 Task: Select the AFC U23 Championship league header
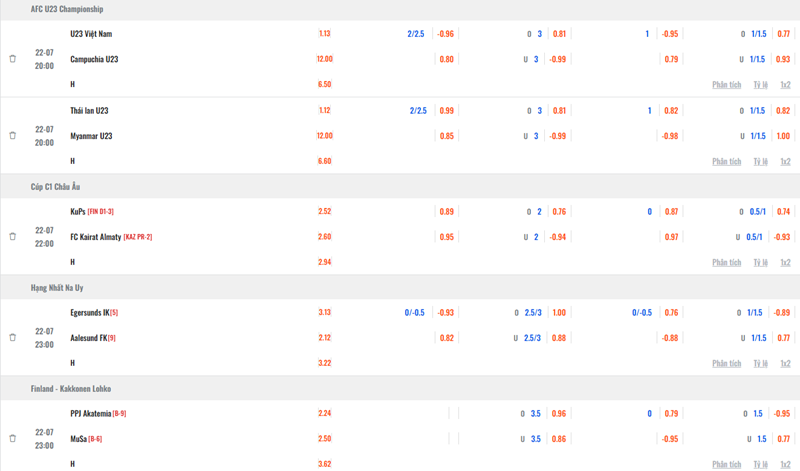pyautogui.click(x=67, y=9)
